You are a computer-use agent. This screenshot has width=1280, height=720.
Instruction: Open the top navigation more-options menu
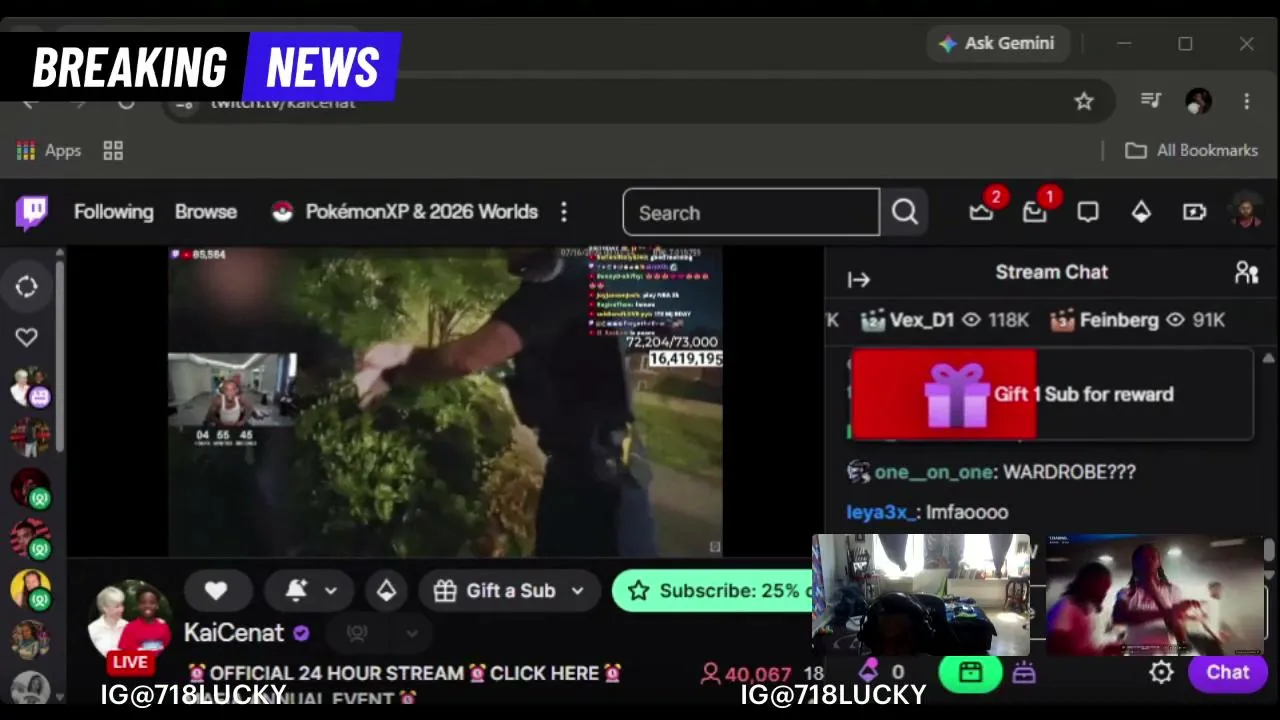tap(564, 212)
